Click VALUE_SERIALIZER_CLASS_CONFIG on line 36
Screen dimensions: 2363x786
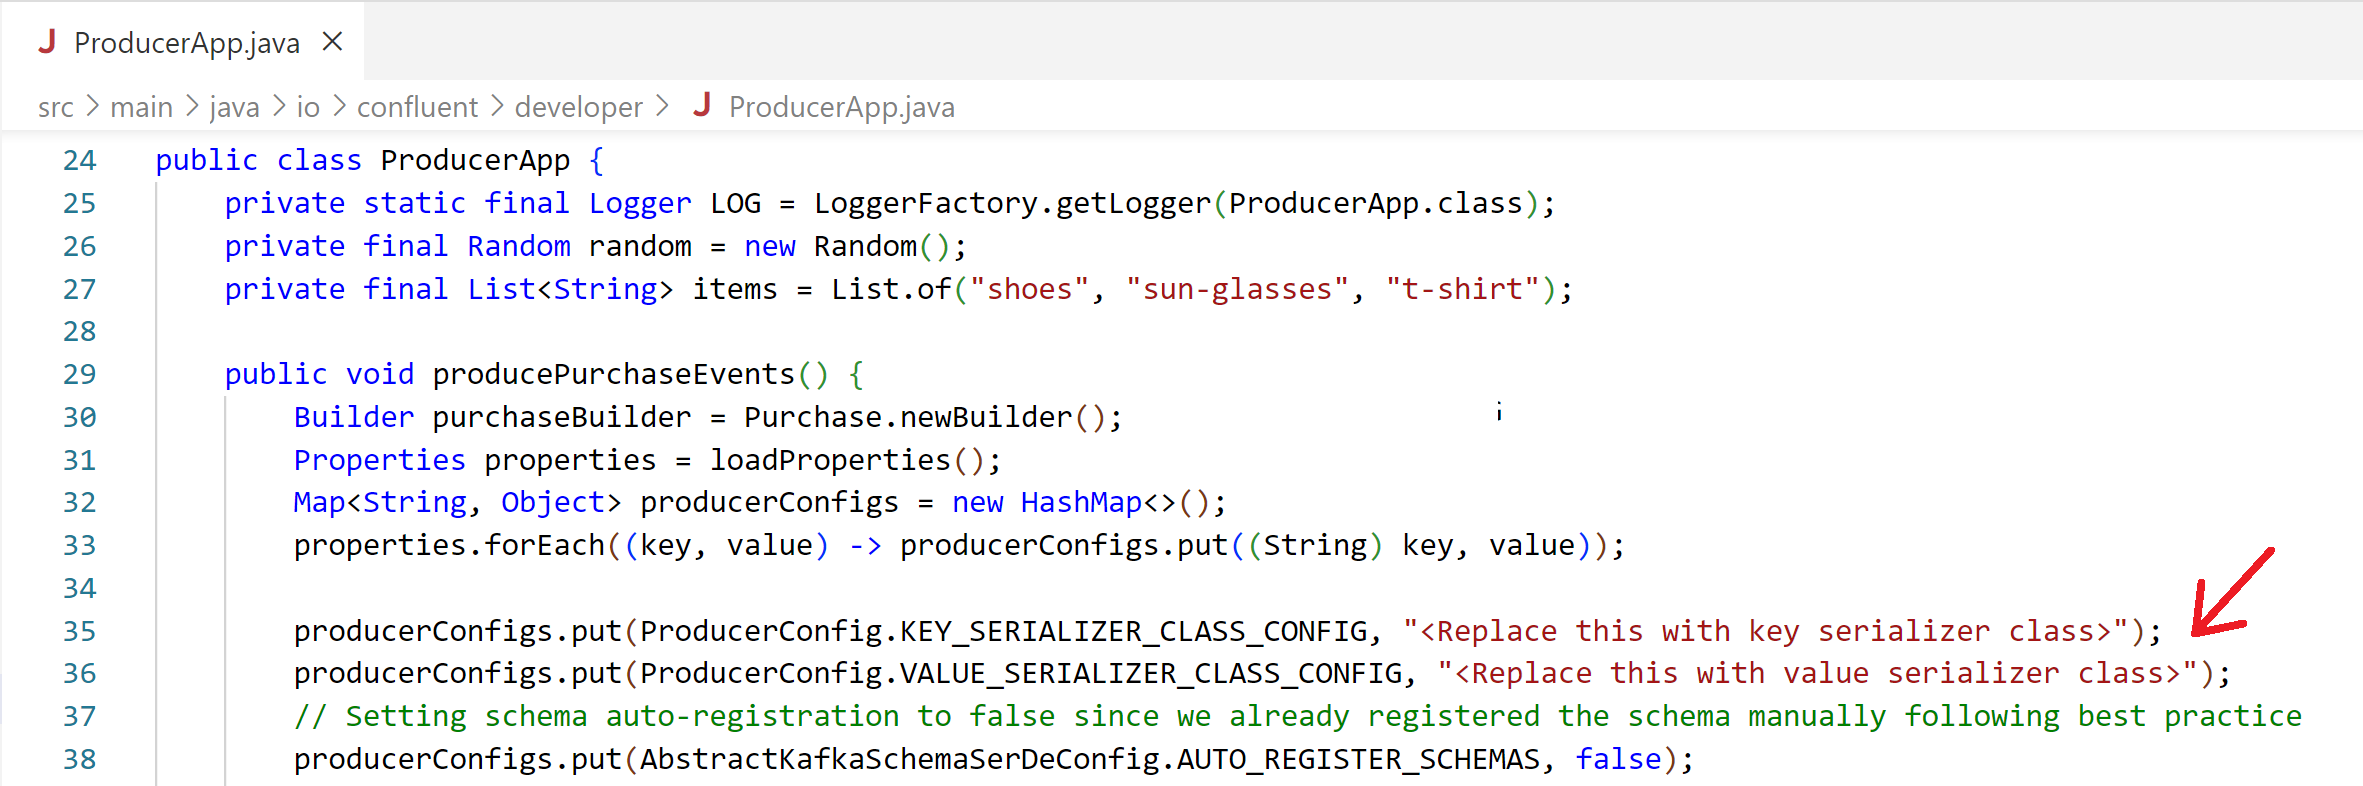pos(1151,674)
